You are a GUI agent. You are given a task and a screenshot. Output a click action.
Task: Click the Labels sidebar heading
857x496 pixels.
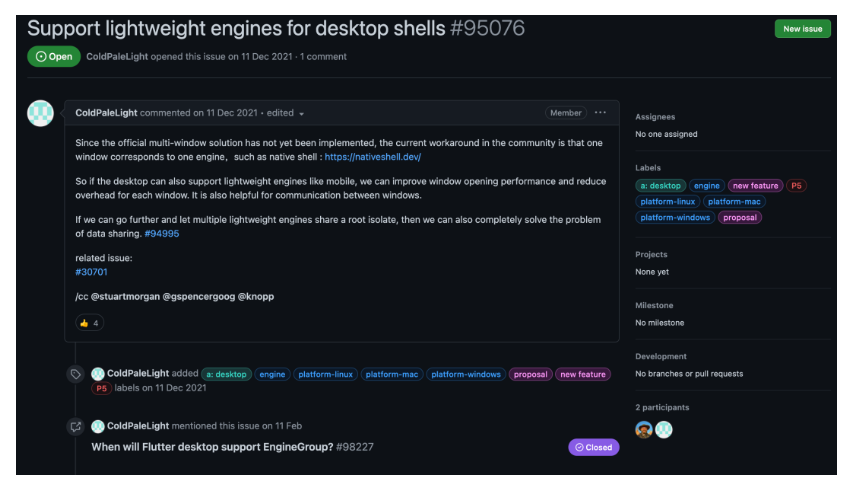point(648,168)
